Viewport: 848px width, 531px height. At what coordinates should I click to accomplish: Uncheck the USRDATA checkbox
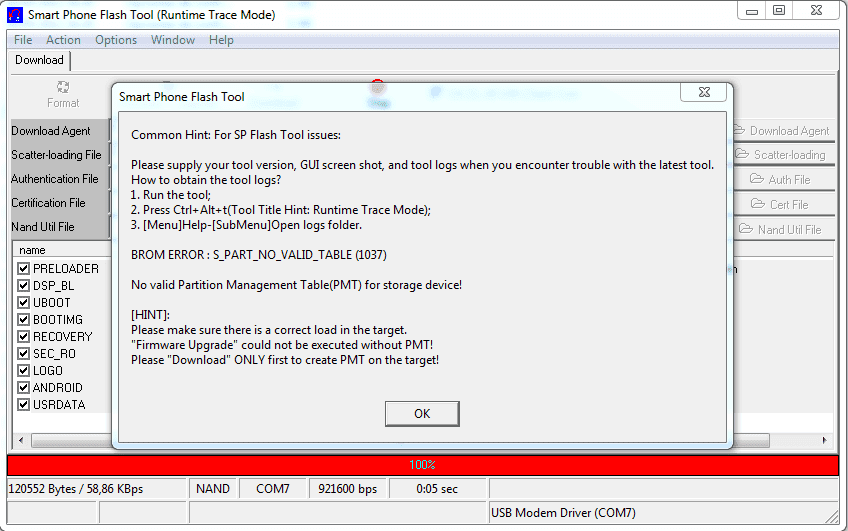tap(23, 404)
